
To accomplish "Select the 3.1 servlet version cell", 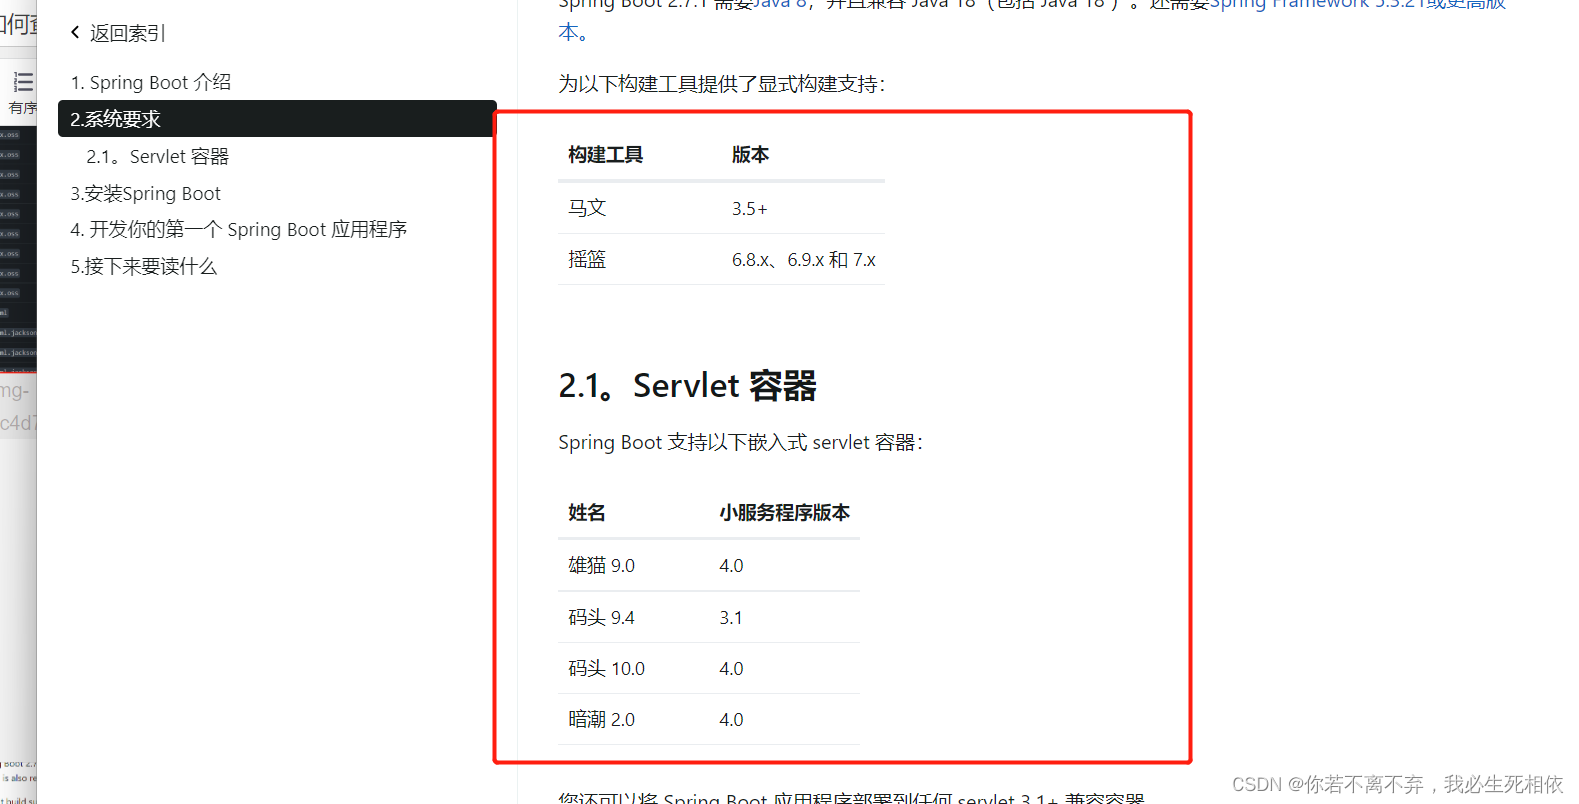I will coord(731,617).
